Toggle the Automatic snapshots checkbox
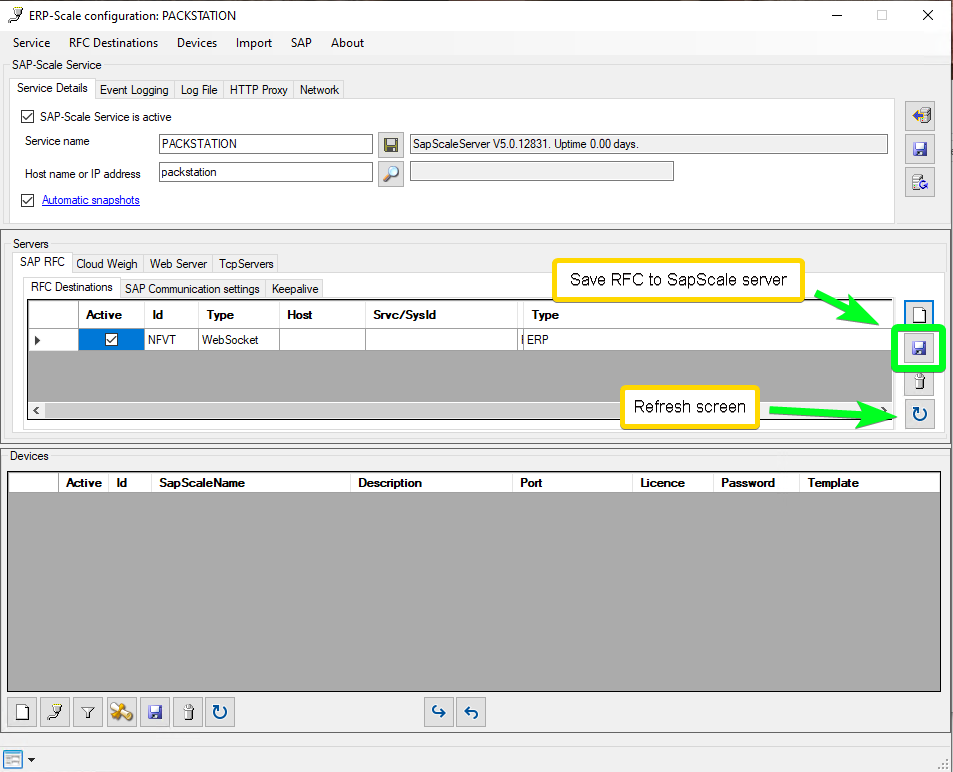This screenshot has height=772, width=953. [28, 200]
